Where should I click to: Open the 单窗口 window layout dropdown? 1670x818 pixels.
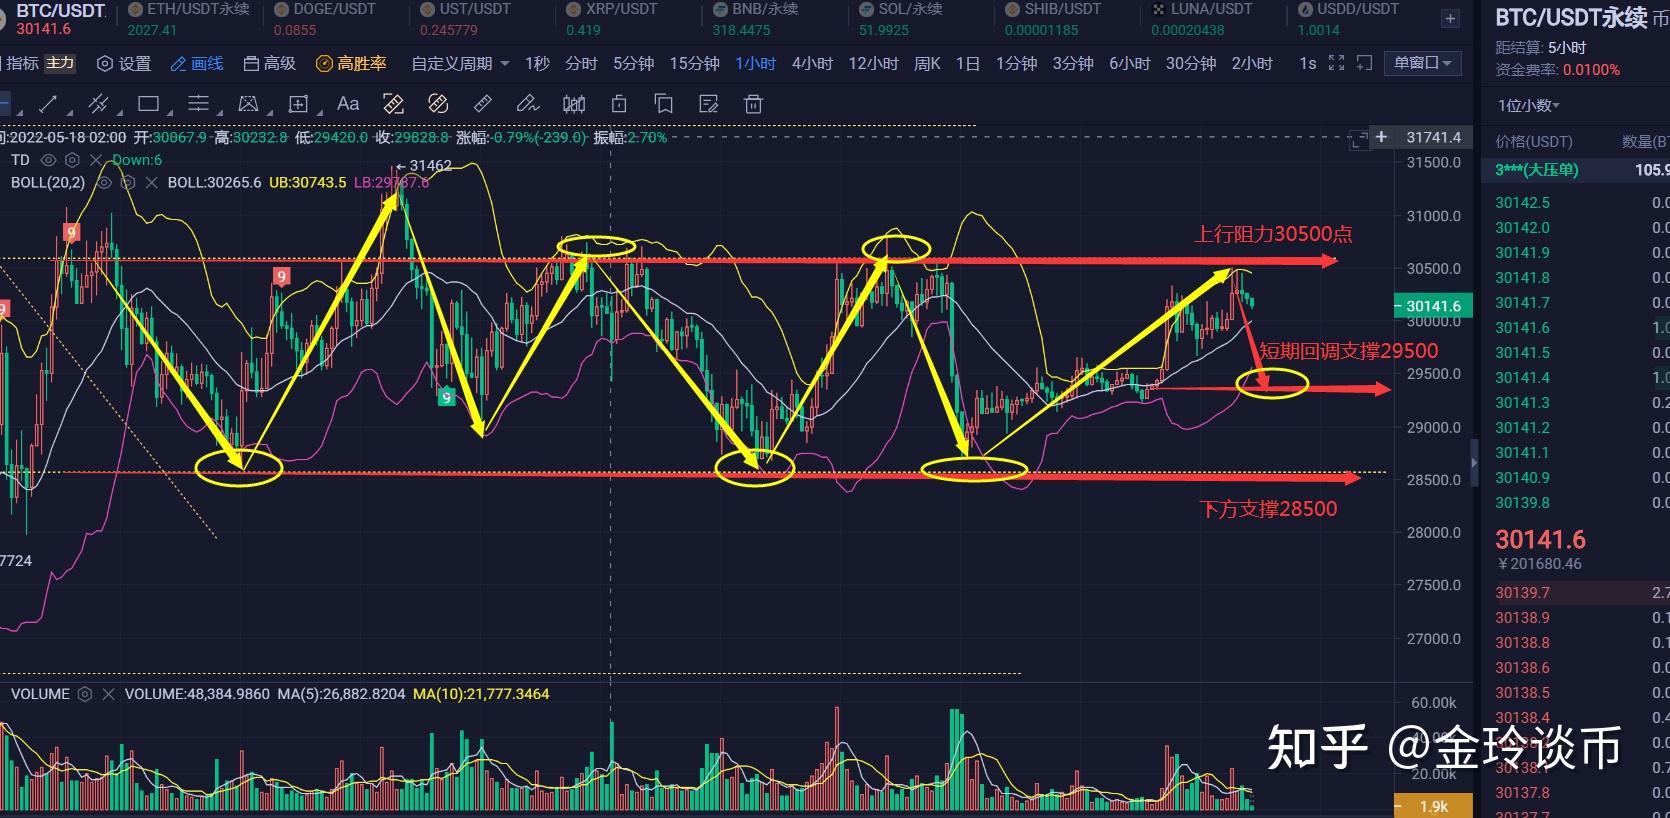click(x=1422, y=63)
